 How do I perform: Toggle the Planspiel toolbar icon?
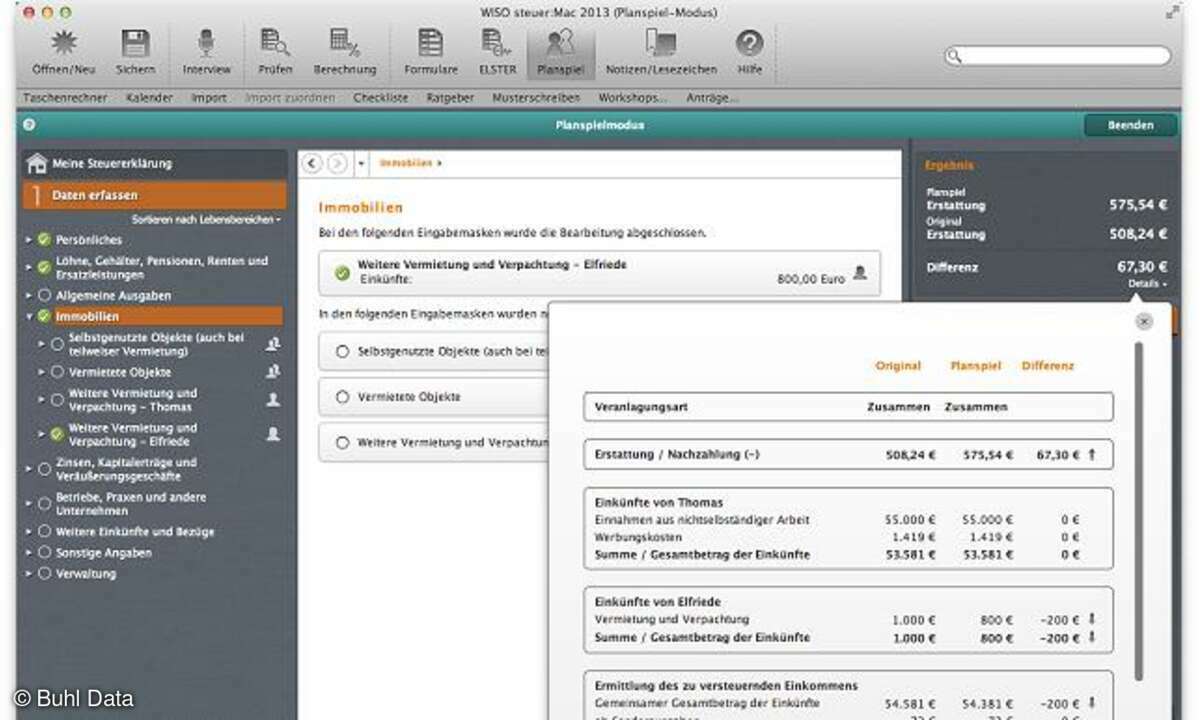[561, 44]
